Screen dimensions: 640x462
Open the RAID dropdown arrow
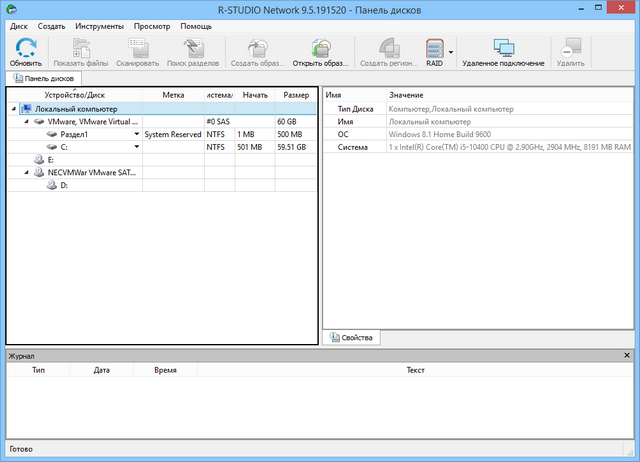(451, 51)
